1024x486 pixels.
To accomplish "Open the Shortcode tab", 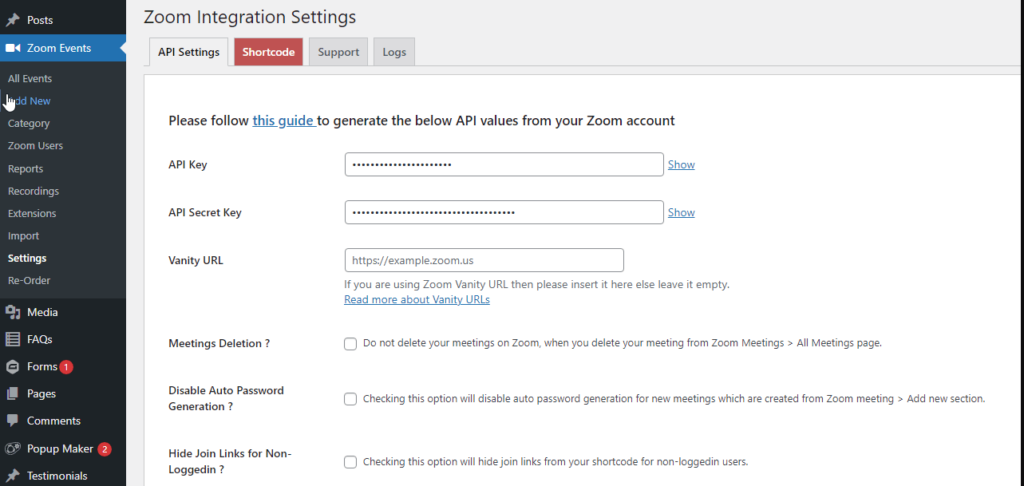I will point(268,52).
